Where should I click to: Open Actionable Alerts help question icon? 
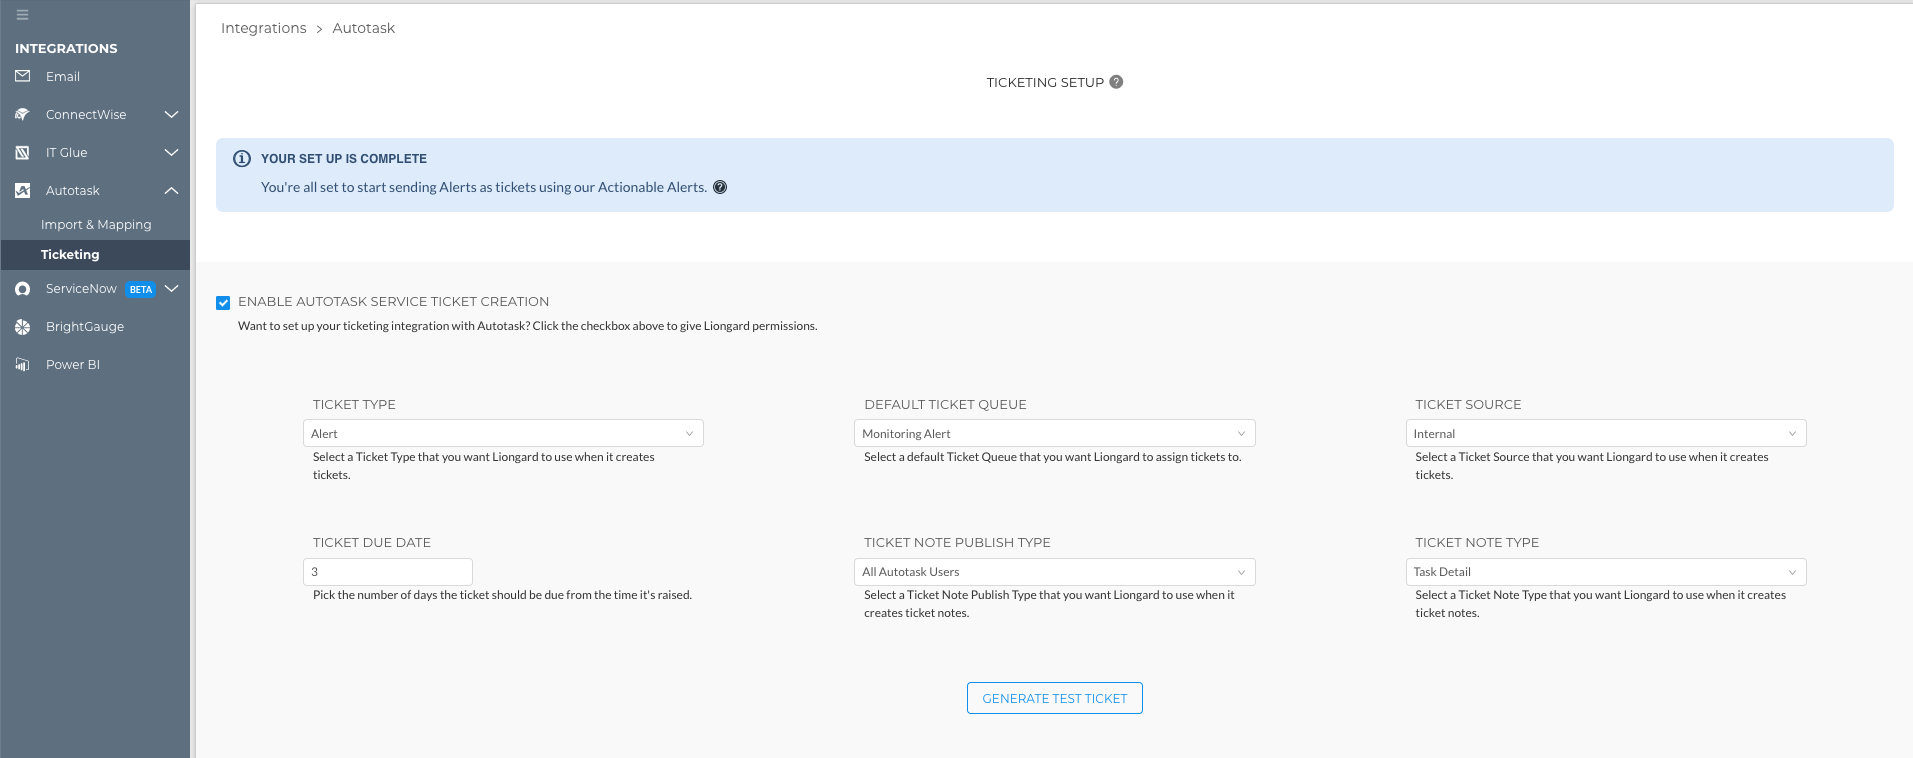coord(720,187)
